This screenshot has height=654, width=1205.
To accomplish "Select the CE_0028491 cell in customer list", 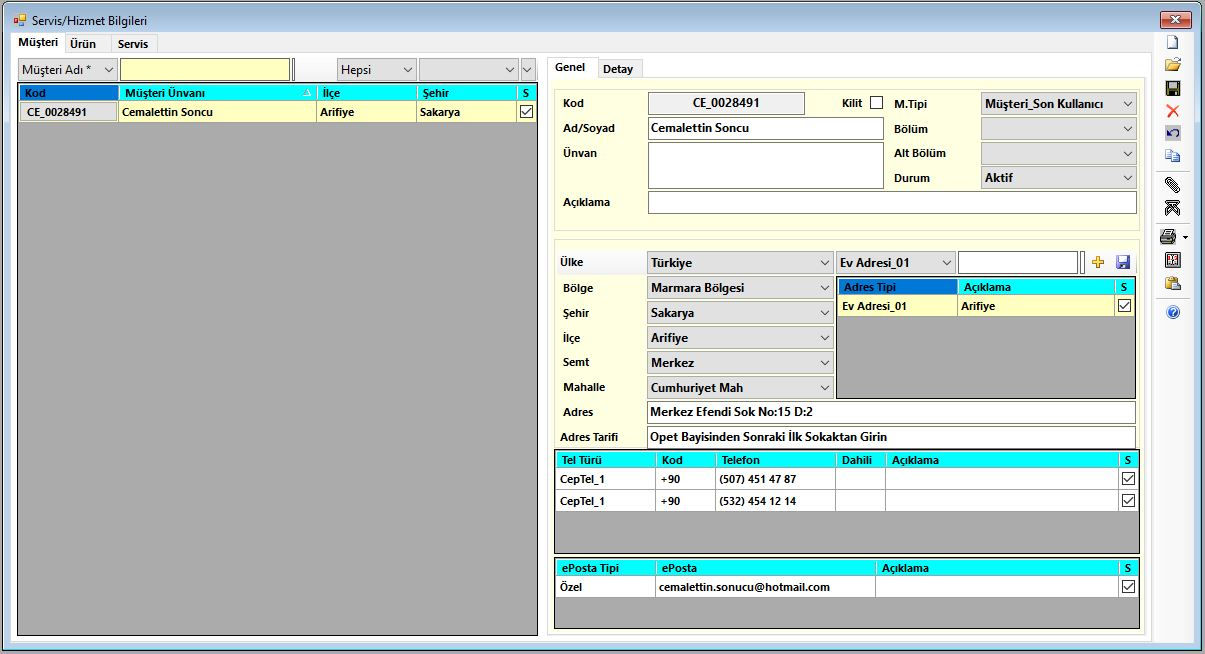I will coord(68,112).
